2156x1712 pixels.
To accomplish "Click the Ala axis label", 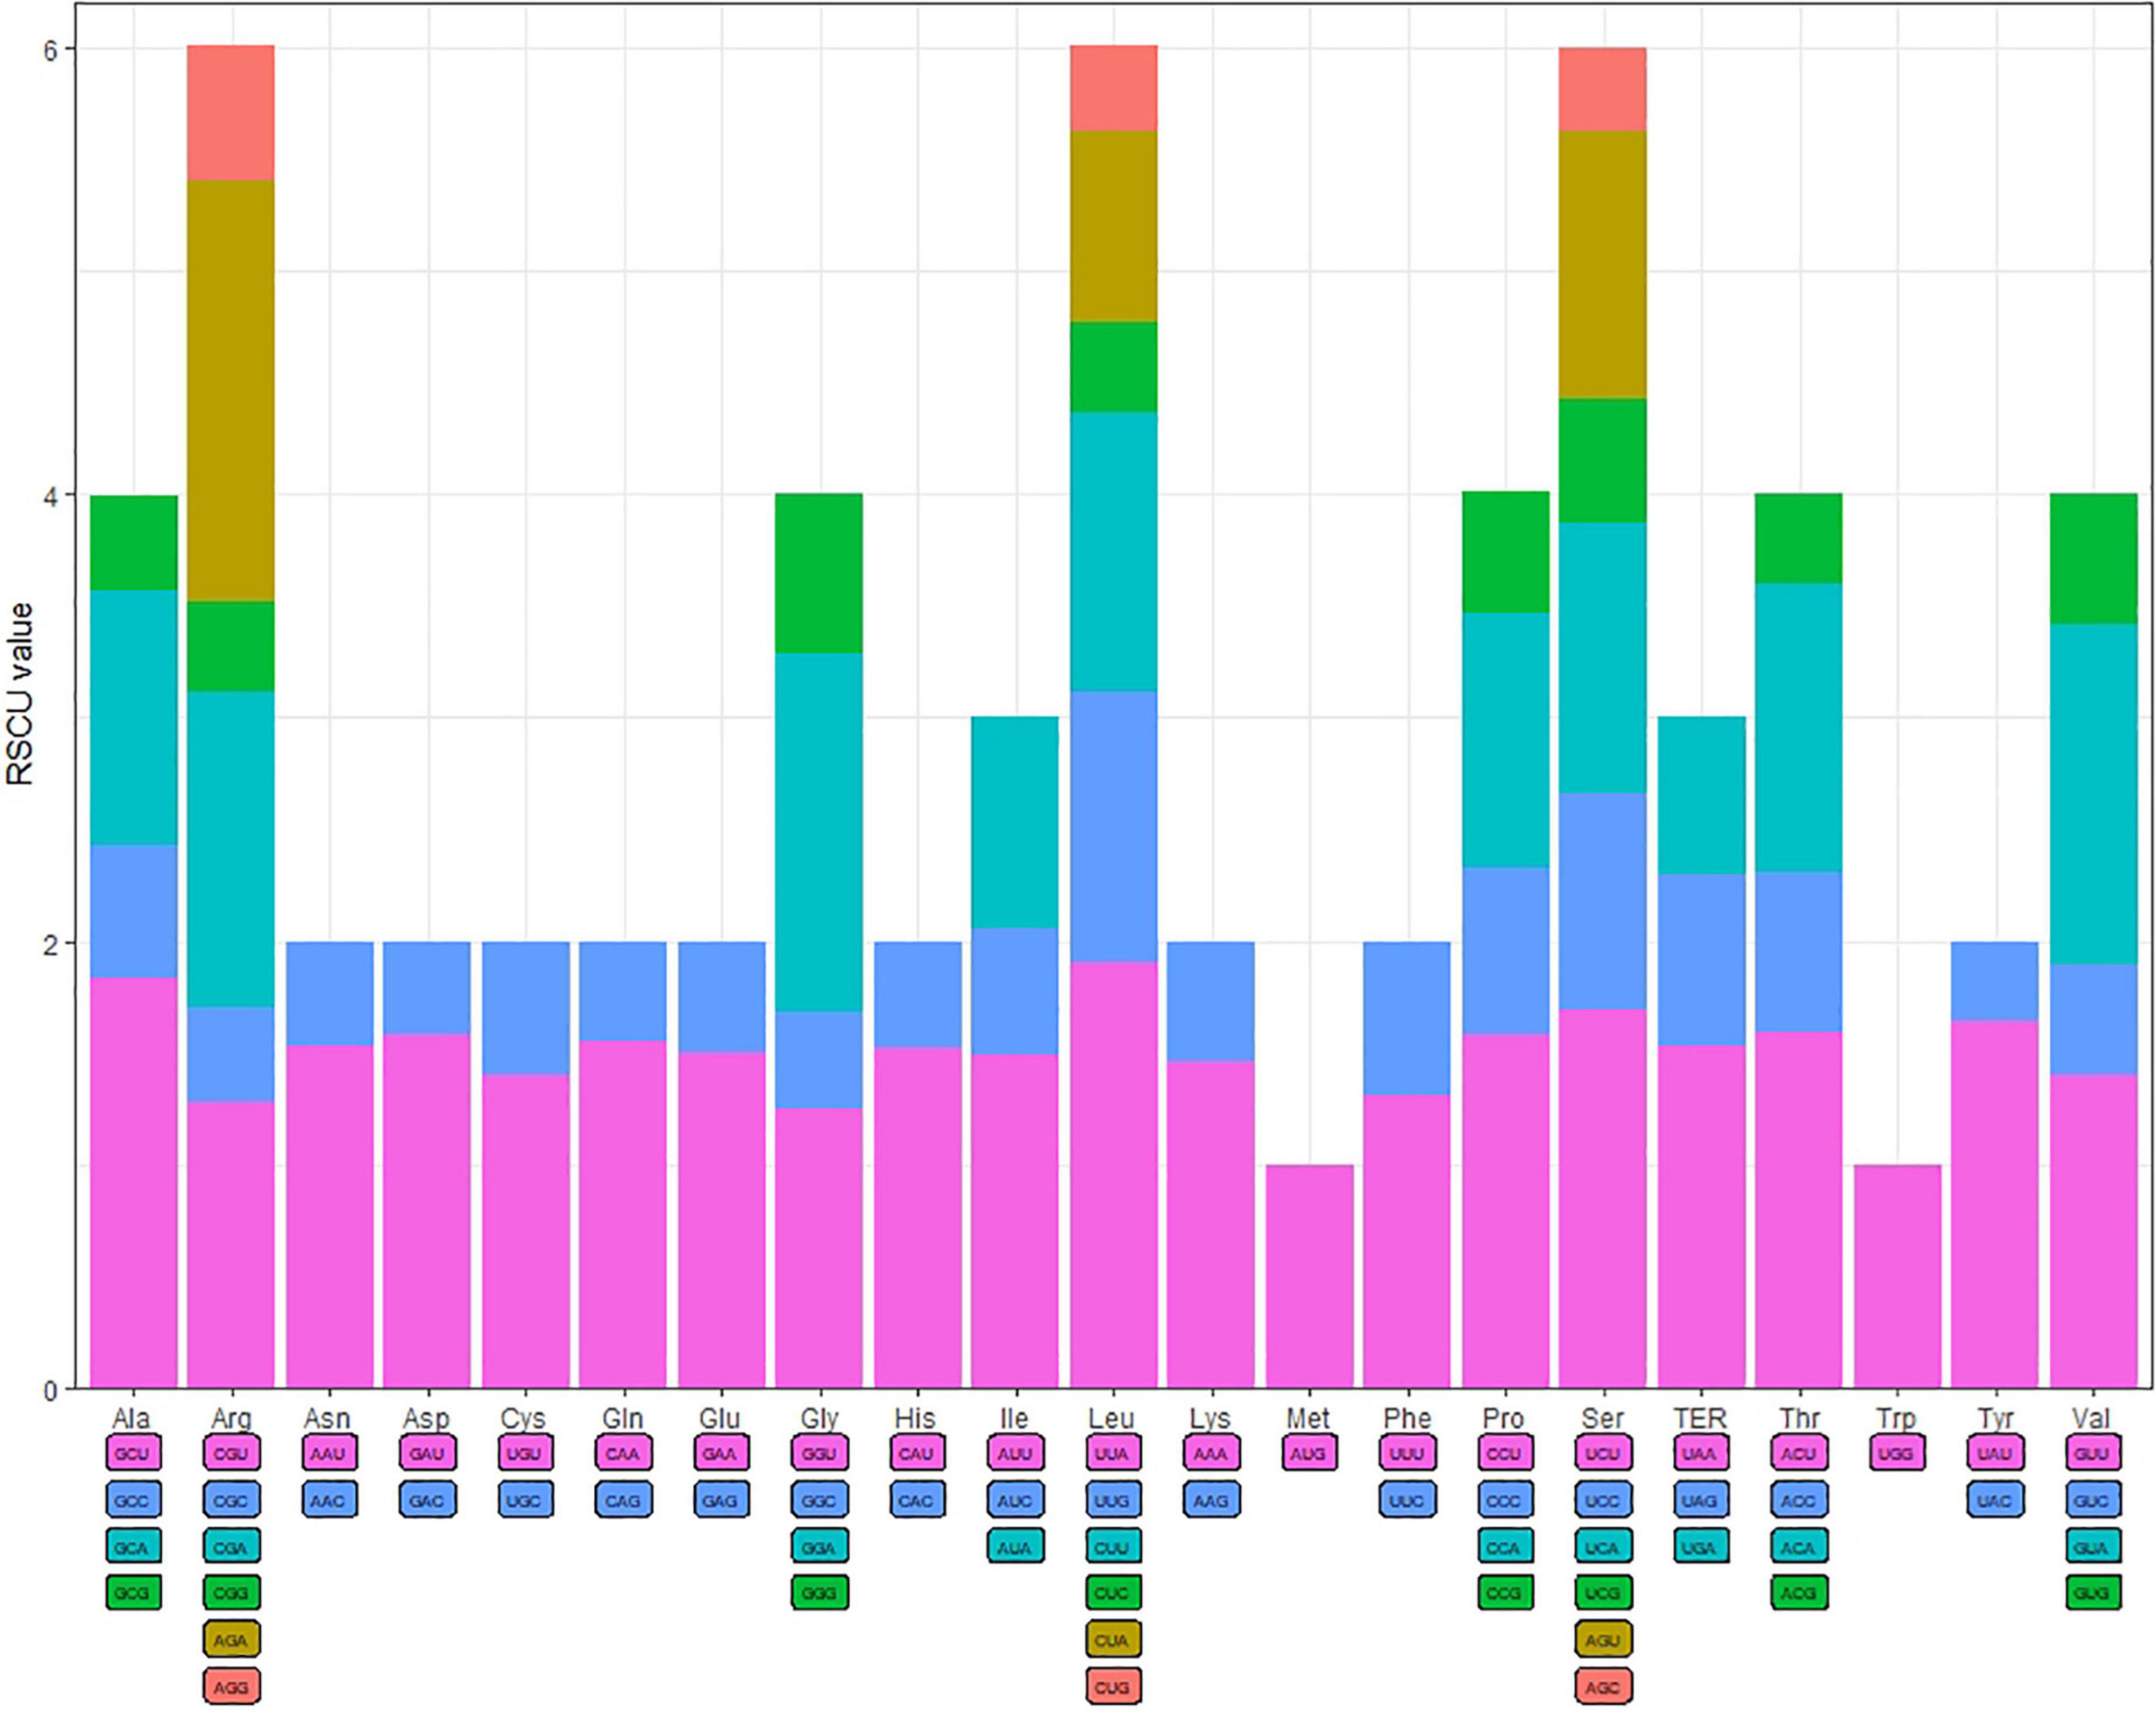I will pos(132,1418).
